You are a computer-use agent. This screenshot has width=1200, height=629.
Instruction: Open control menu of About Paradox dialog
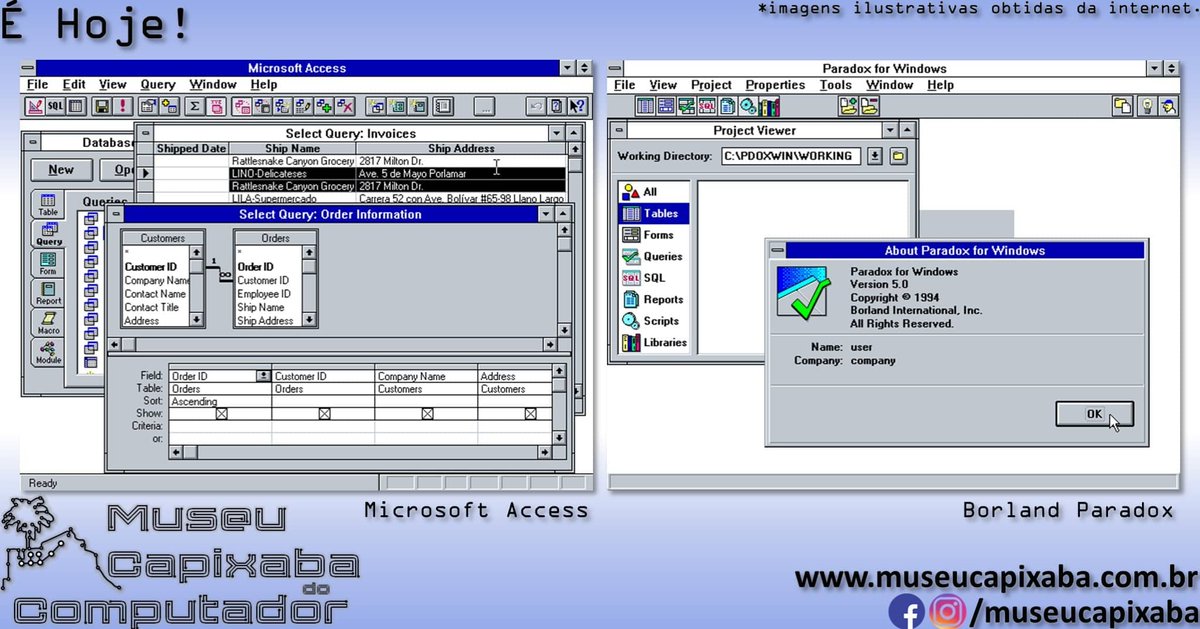click(776, 250)
